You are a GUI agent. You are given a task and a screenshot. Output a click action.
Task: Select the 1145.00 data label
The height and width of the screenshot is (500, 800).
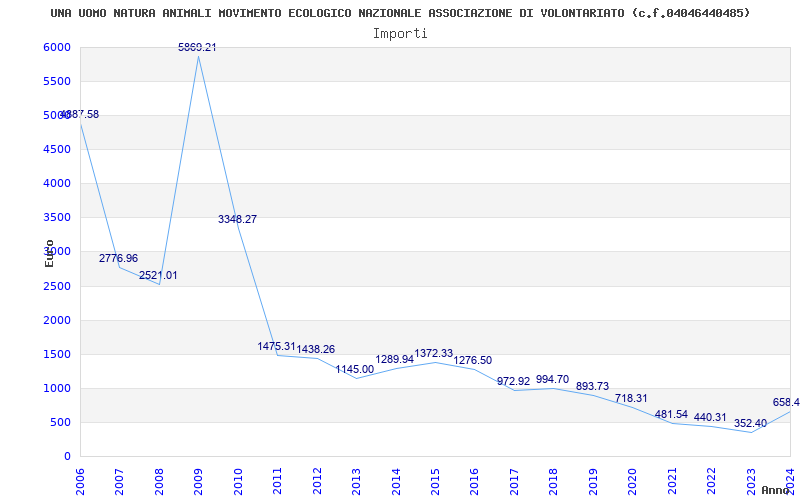pyautogui.click(x=355, y=369)
